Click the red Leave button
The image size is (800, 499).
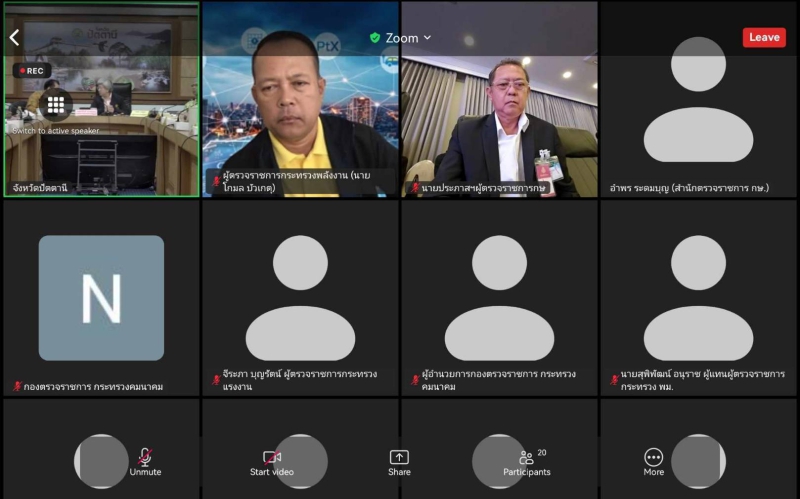pyautogui.click(x=764, y=37)
